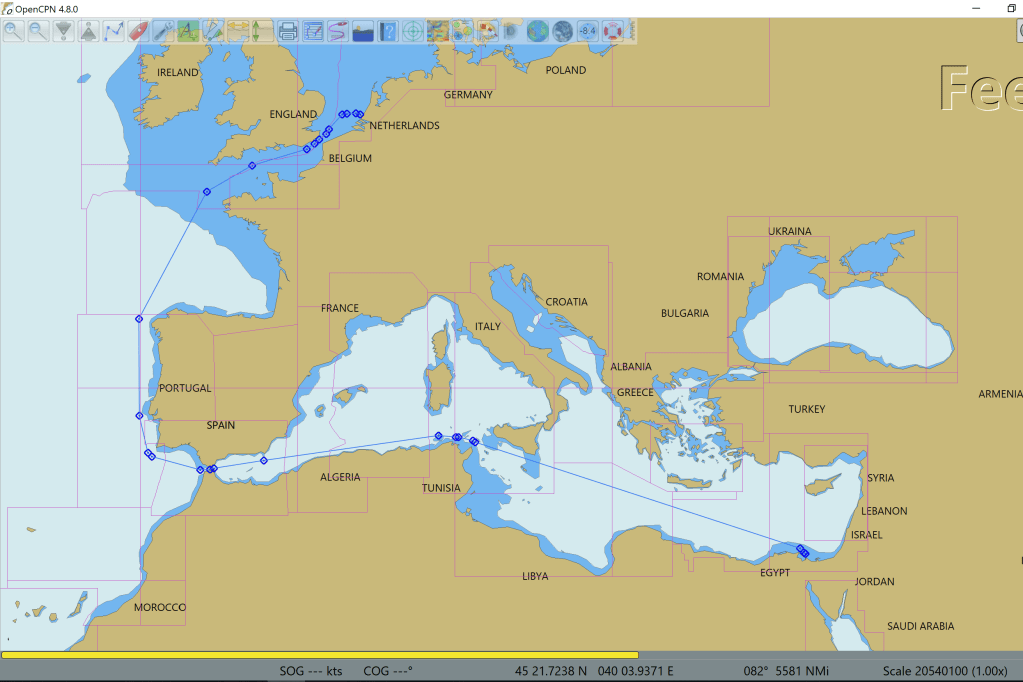
Task: Select the Create Route tool
Action: (113, 31)
